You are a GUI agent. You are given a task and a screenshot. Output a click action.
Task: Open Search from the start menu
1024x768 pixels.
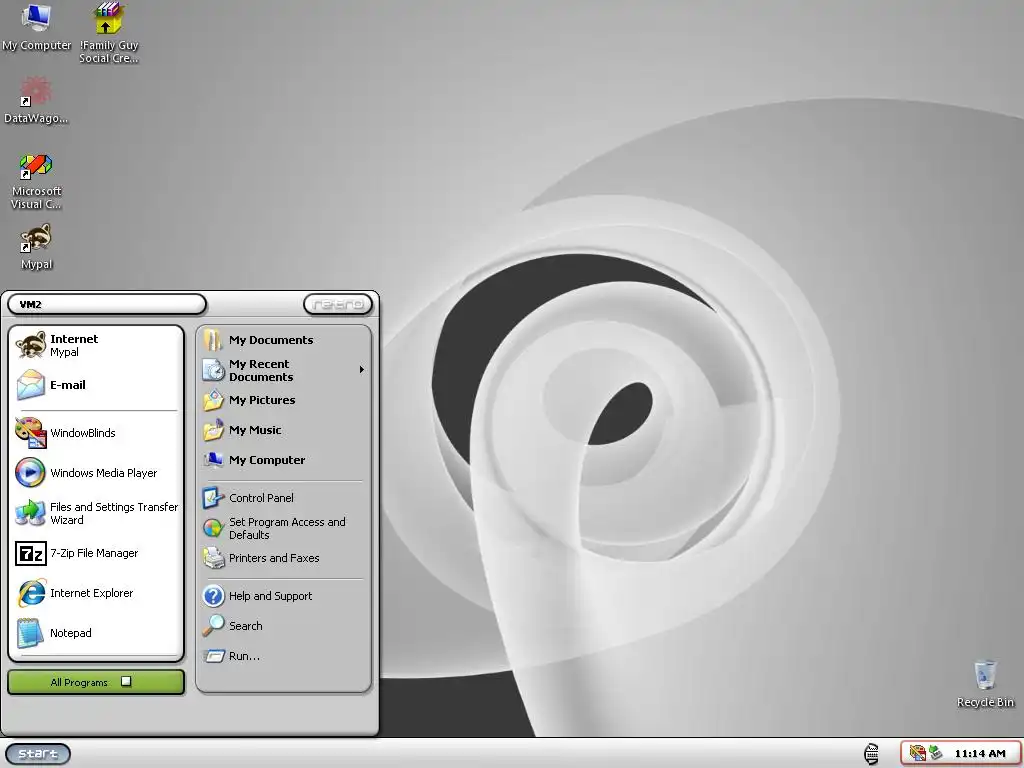click(x=283, y=626)
